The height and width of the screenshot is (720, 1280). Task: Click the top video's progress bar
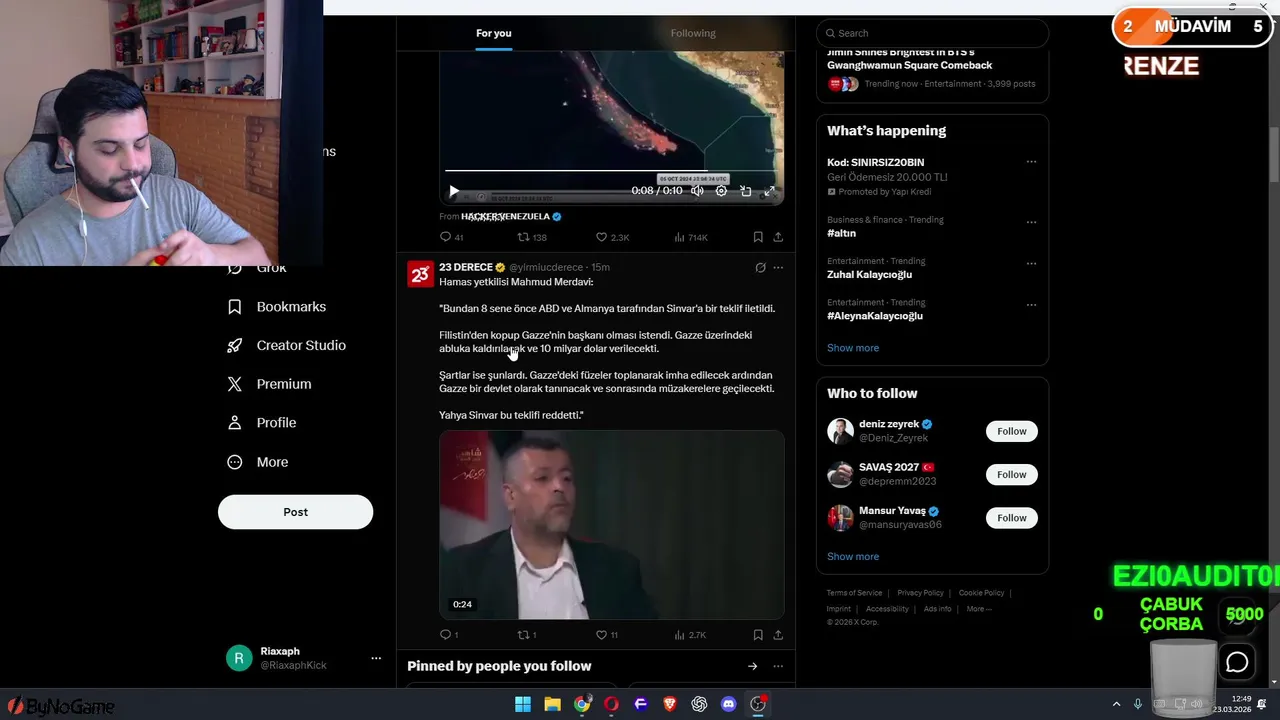[x=611, y=171]
